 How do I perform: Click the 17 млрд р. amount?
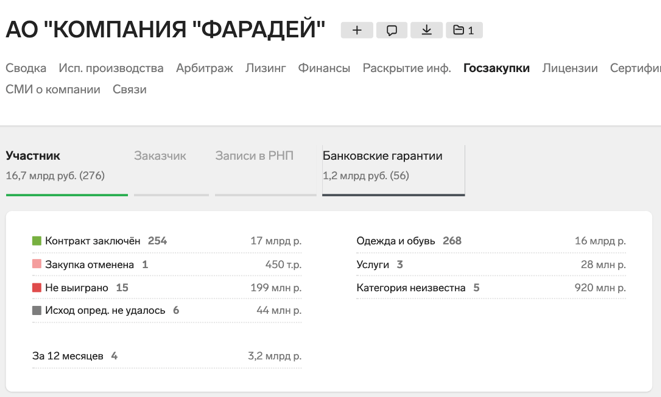[x=276, y=241]
